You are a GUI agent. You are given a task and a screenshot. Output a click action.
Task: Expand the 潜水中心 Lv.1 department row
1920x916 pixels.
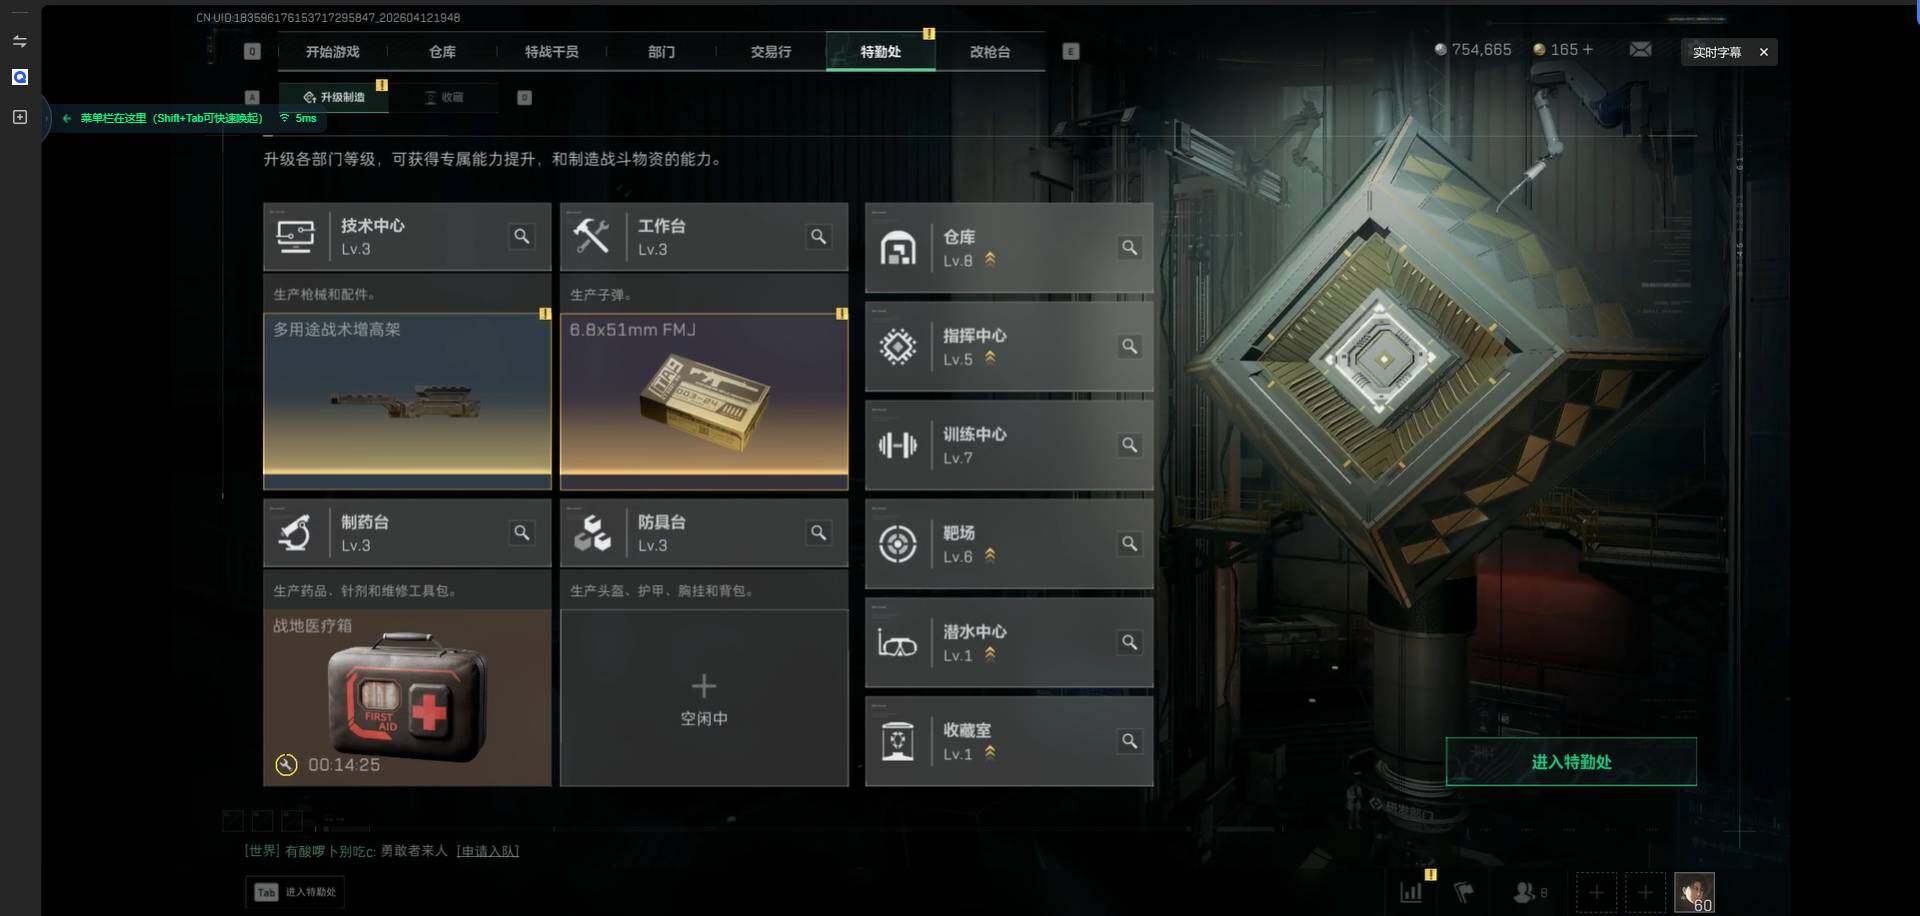click(x=1009, y=643)
